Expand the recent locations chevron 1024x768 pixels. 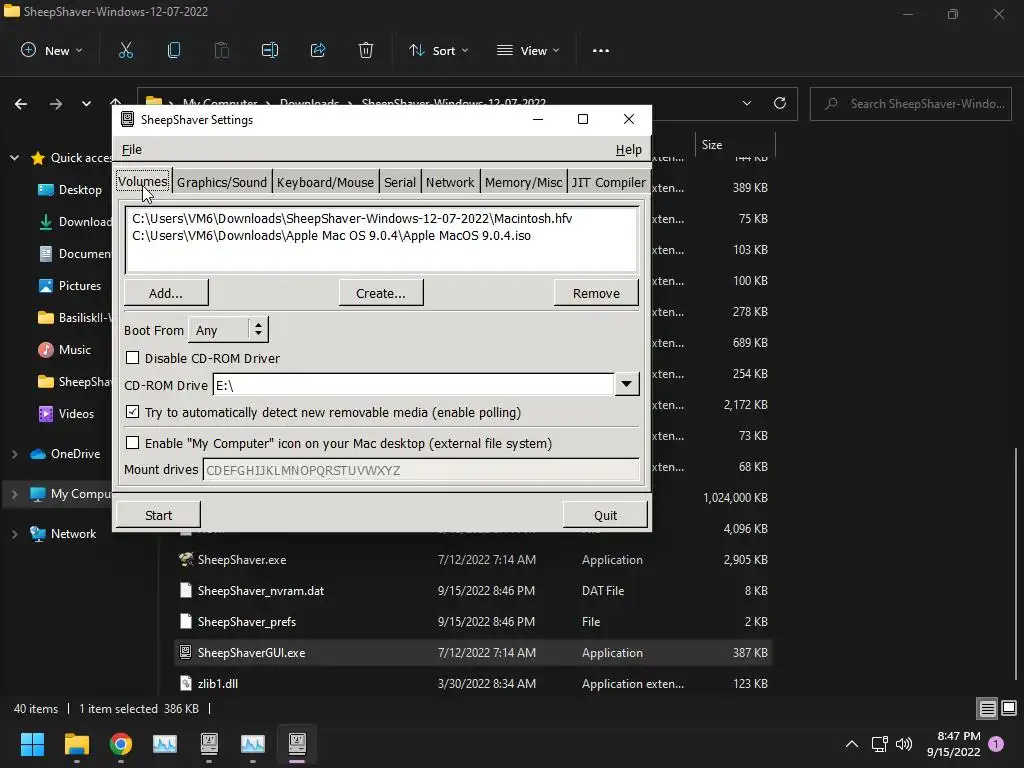click(x=86, y=104)
